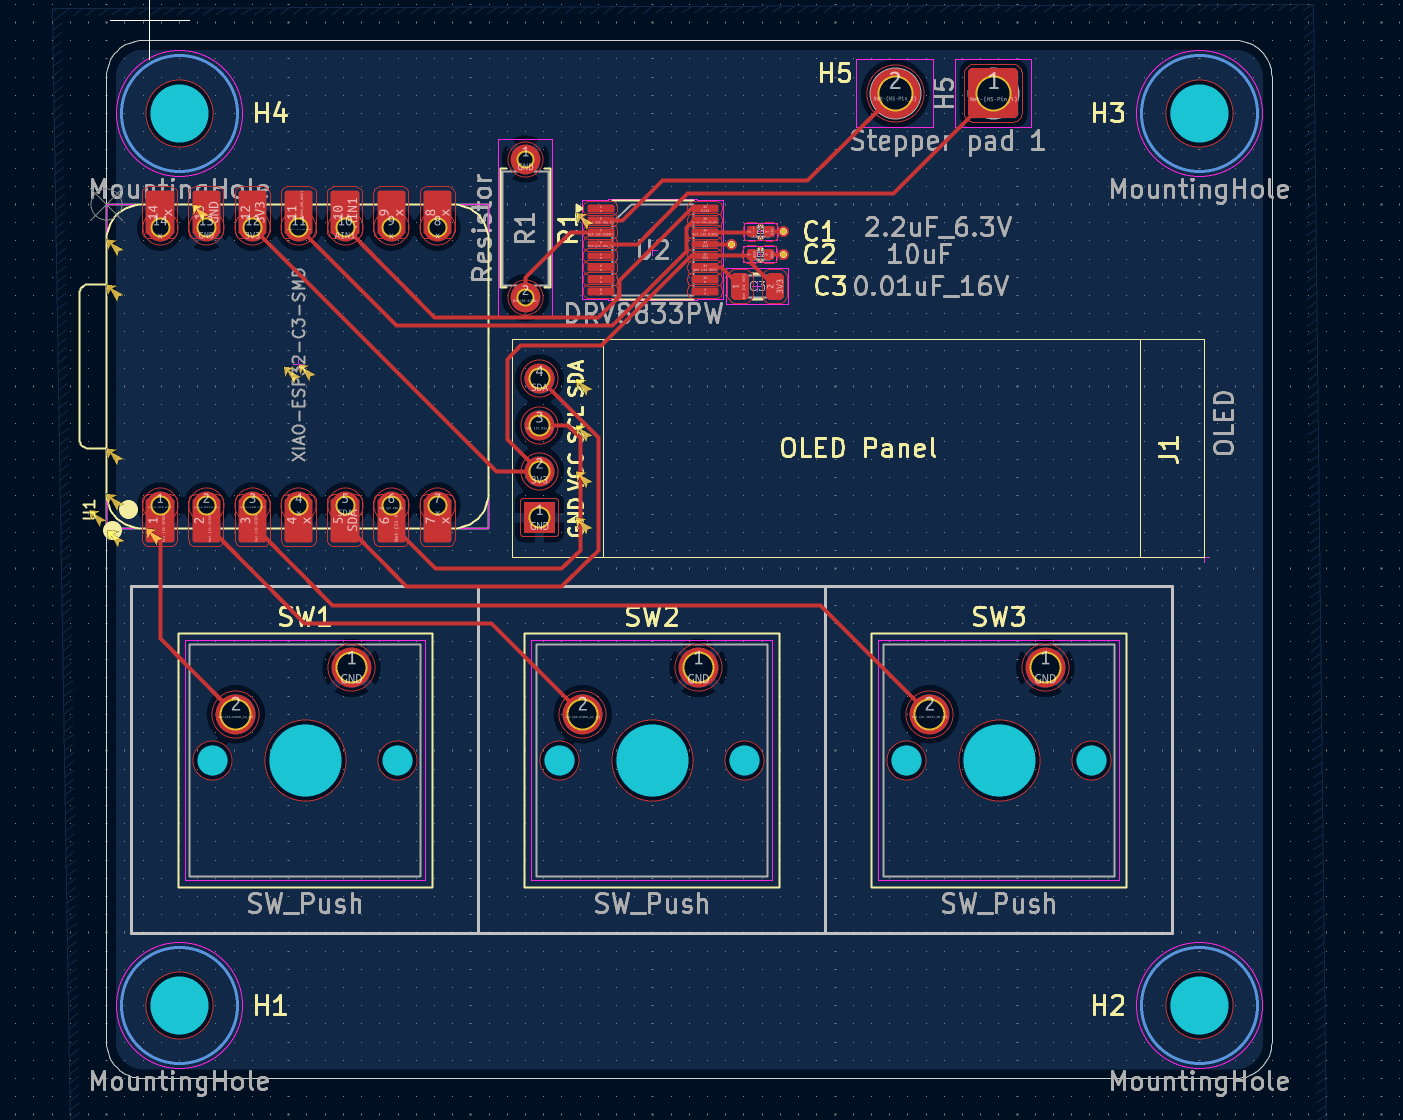Select pad 2 of switch SW3

927,713
